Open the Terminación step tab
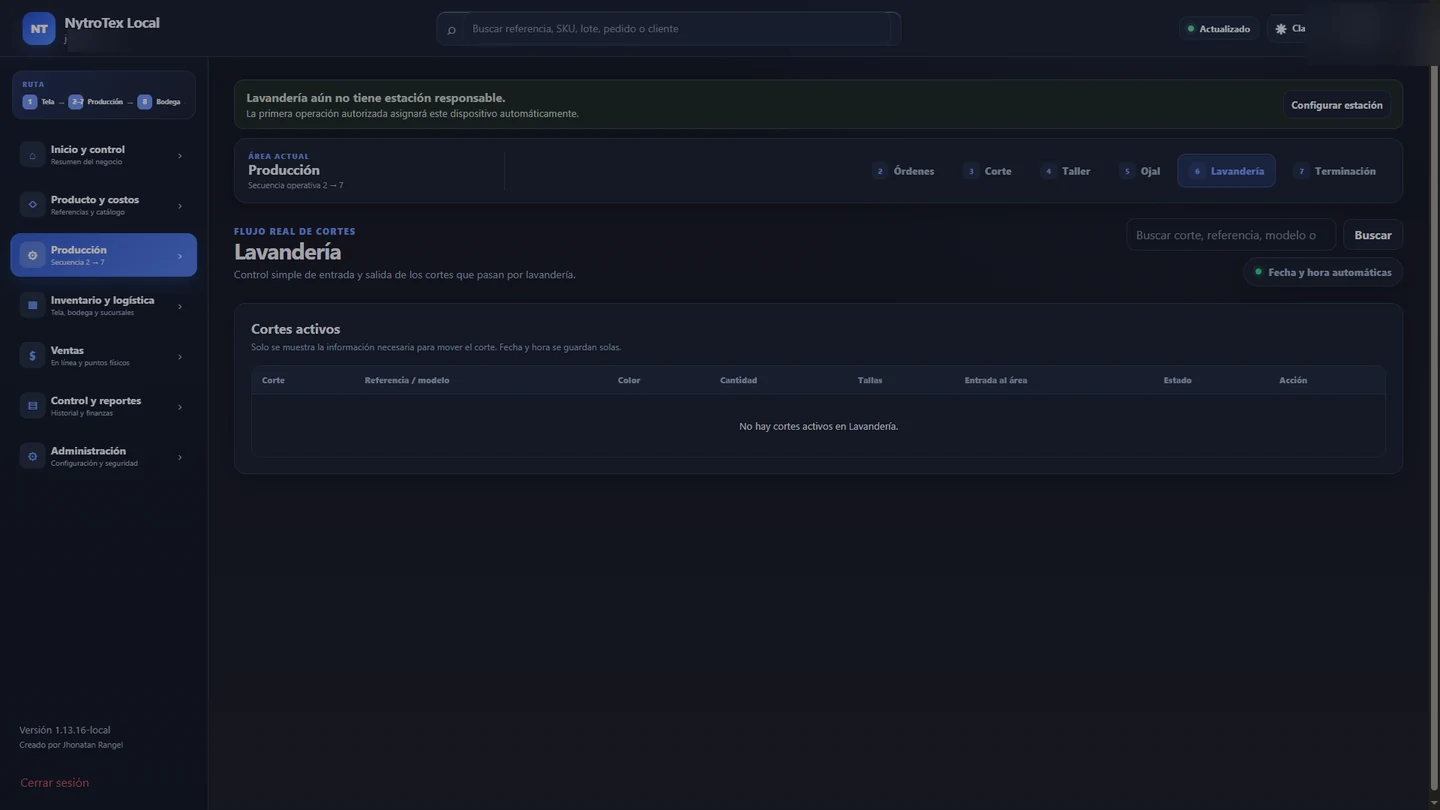 coord(1335,171)
